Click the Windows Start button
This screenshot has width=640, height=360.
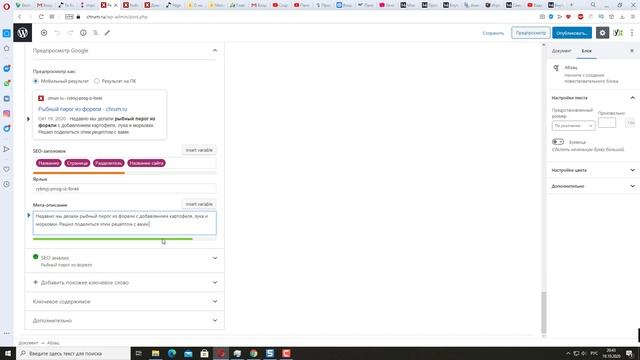(x=8, y=353)
